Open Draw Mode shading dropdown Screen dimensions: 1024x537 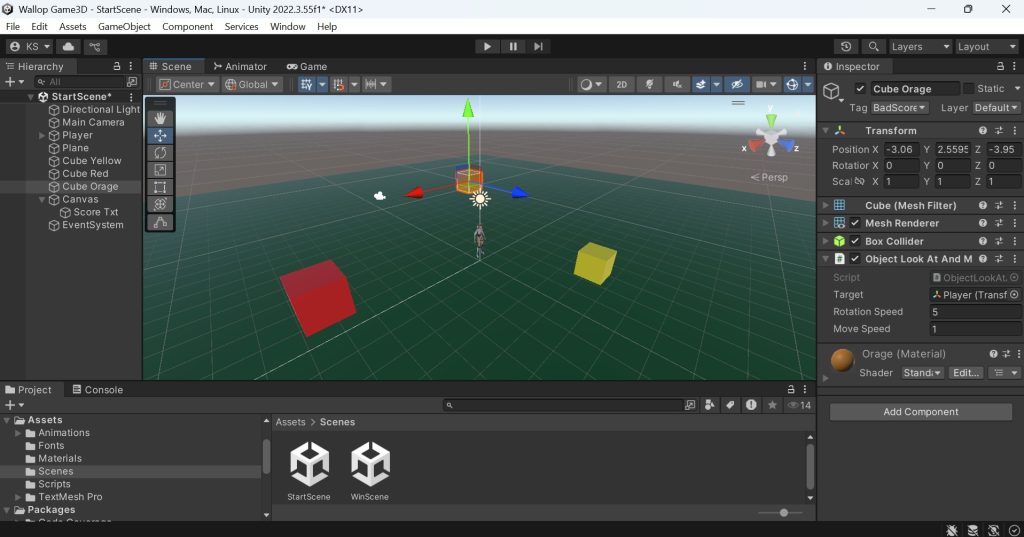591,84
